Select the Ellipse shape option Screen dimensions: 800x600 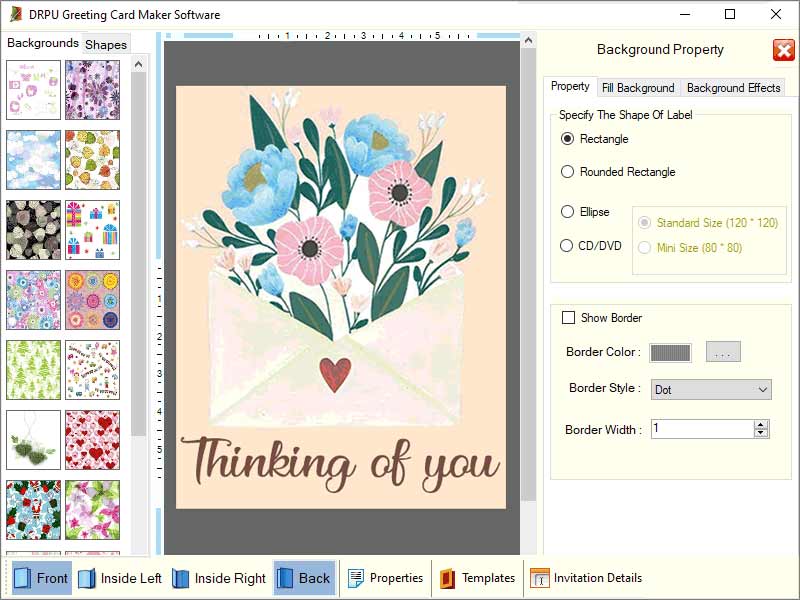click(x=568, y=211)
